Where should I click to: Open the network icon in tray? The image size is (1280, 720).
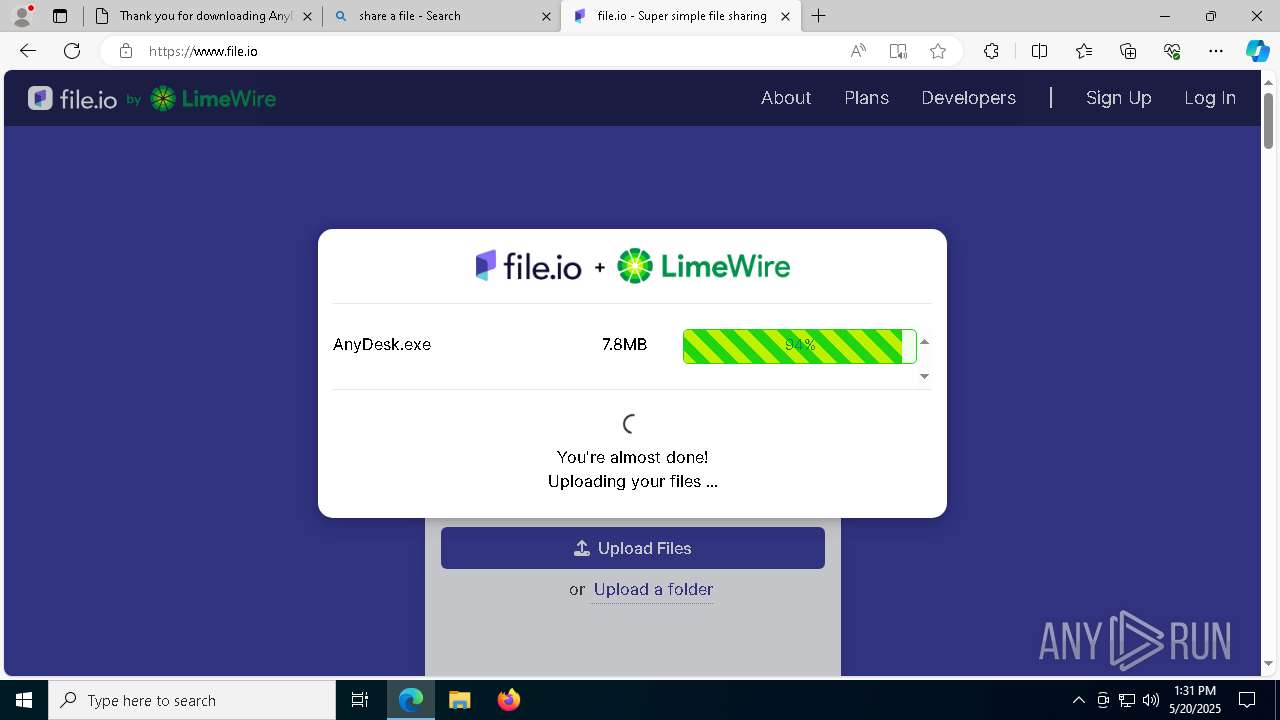pos(1127,700)
